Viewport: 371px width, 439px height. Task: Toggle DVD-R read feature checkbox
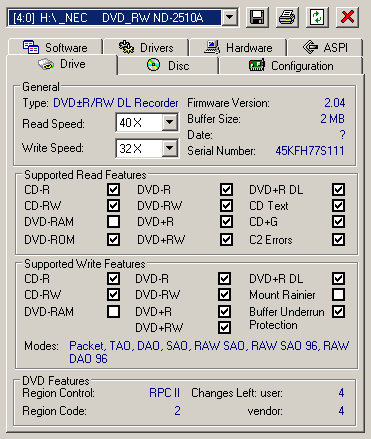(226, 190)
